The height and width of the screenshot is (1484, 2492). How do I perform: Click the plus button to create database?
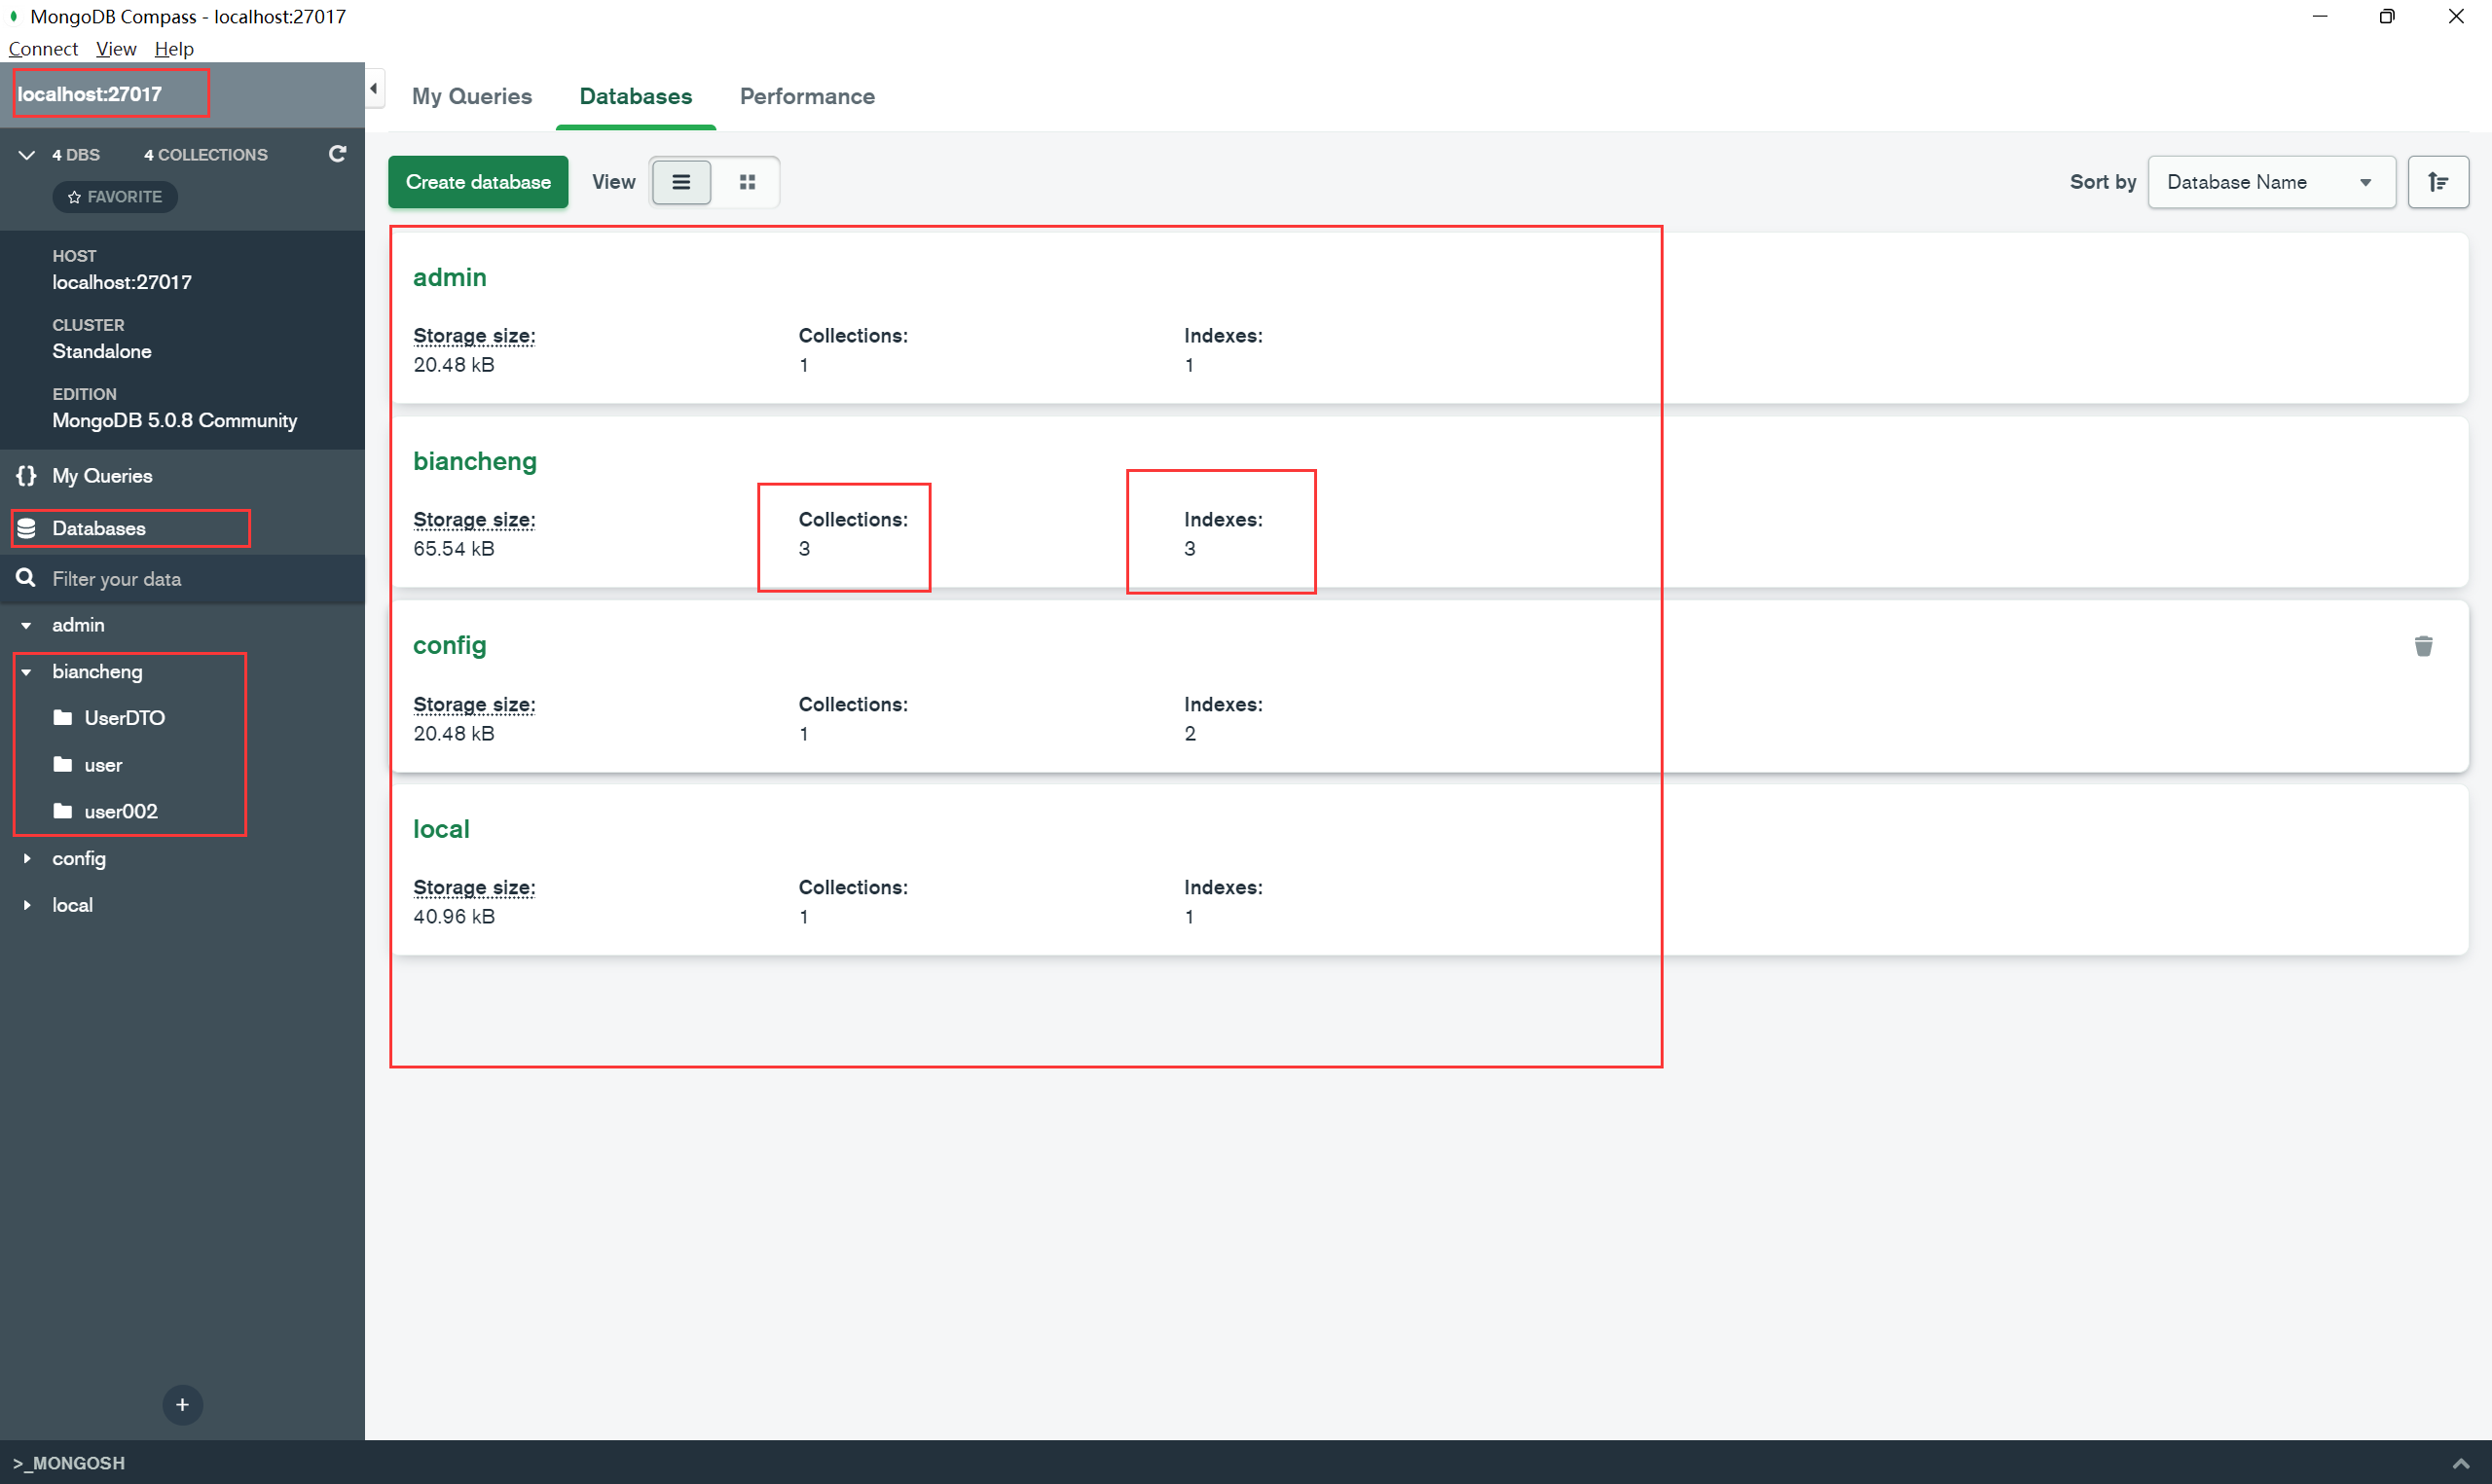(182, 1405)
